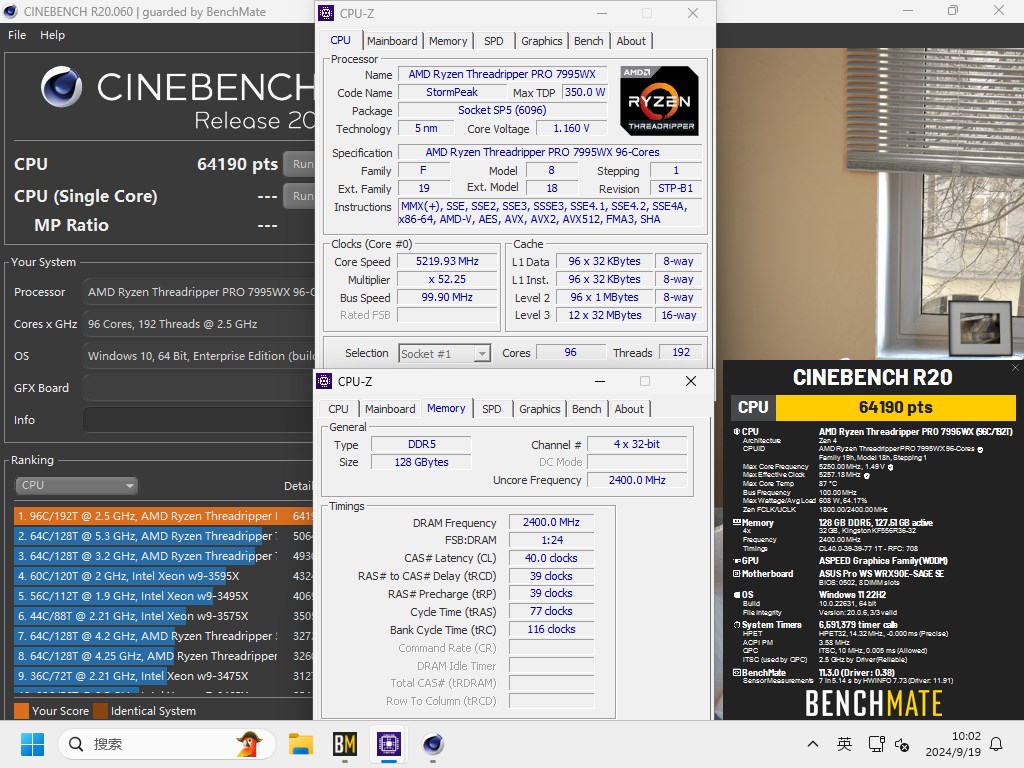The height and width of the screenshot is (768, 1024).
Task: Open the notification bell
Action: (996, 744)
